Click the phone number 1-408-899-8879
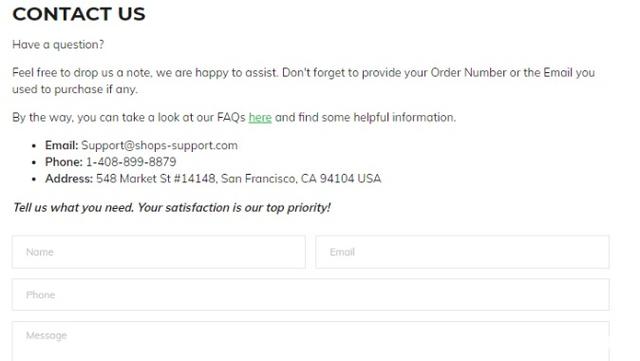This screenshot has width=640, height=361. pyautogui.click(x=131, y=162)
